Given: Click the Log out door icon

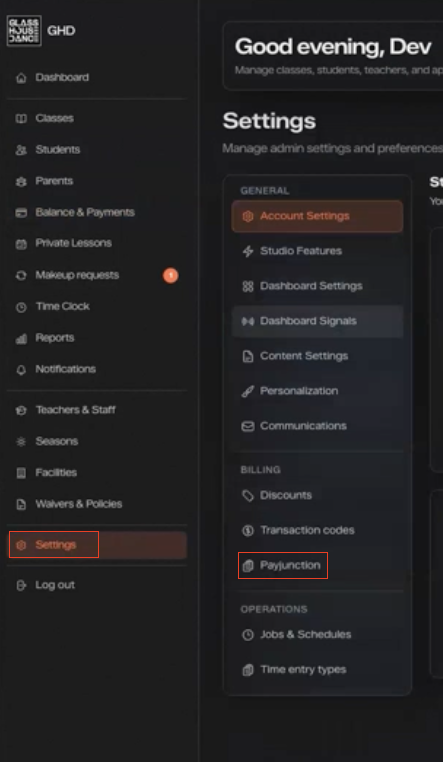Looking at the screenshot, I should click(x=21, y=585).
